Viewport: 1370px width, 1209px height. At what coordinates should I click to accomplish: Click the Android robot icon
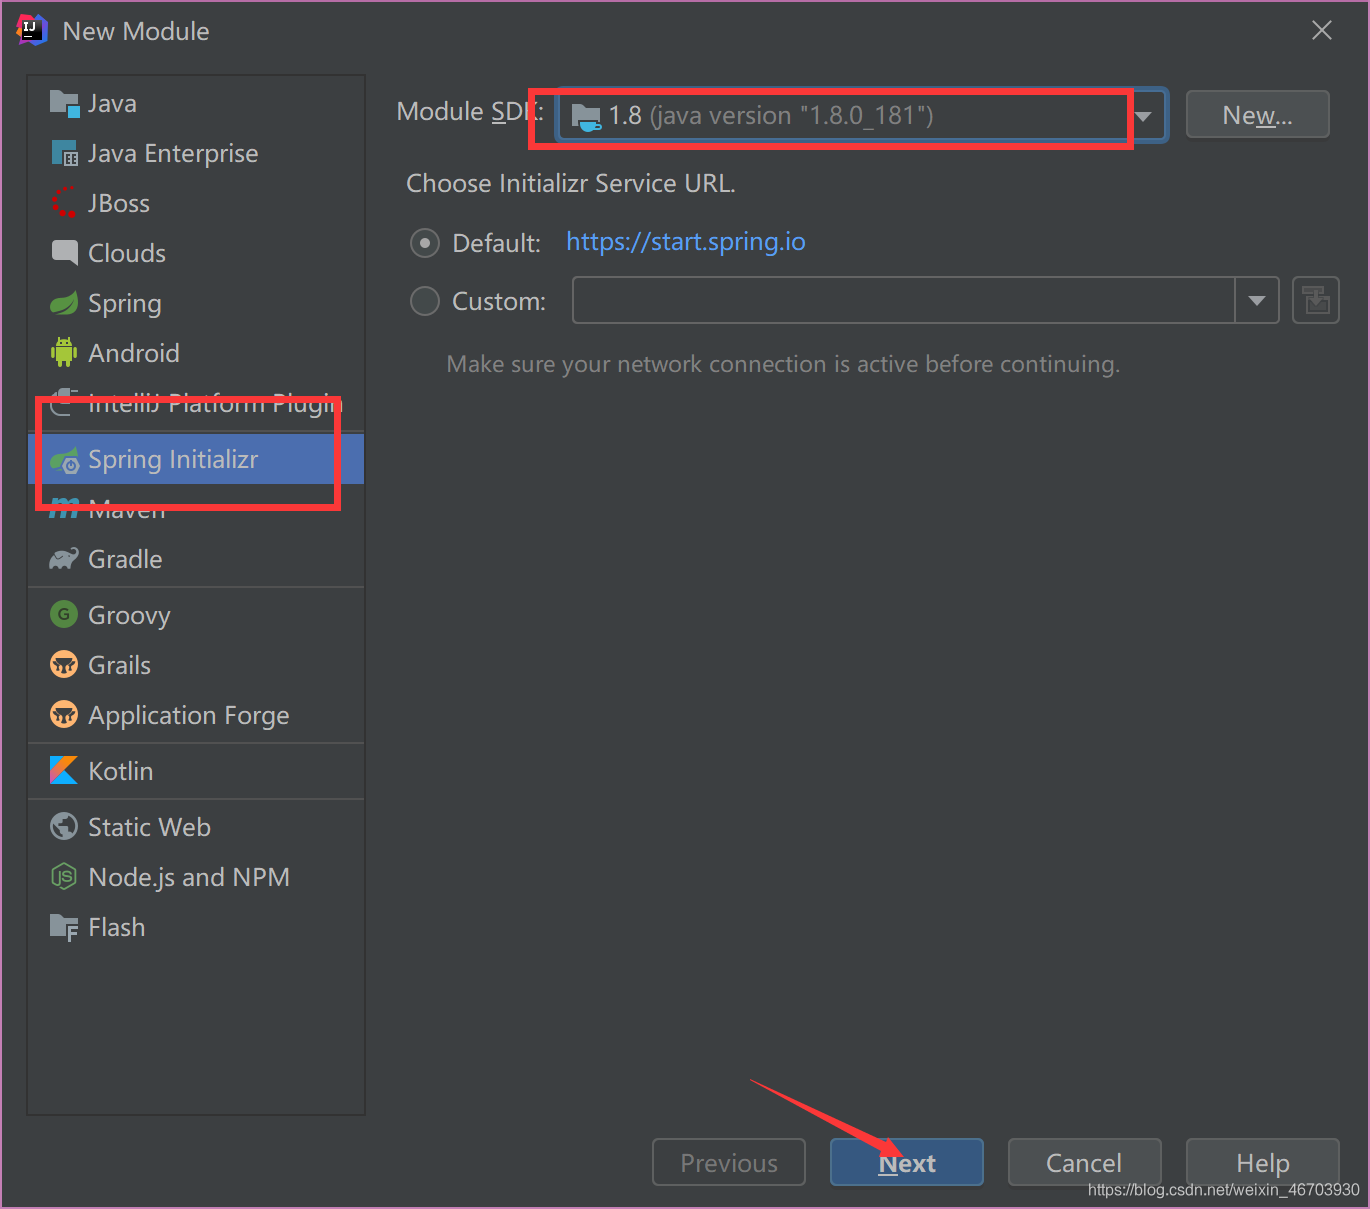point(64,352)
